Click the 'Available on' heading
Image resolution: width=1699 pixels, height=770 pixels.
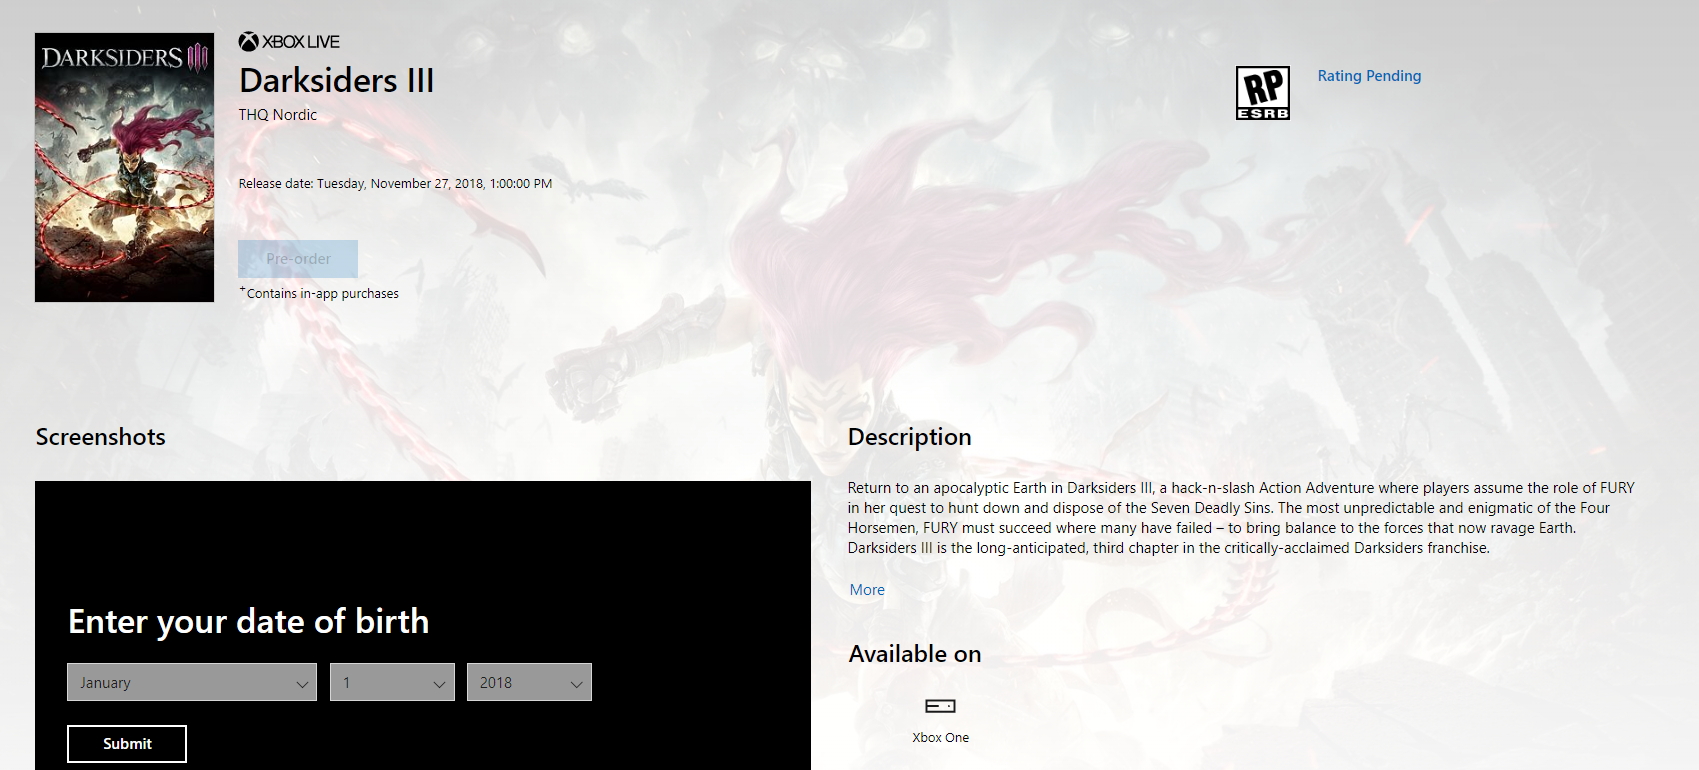915,654
